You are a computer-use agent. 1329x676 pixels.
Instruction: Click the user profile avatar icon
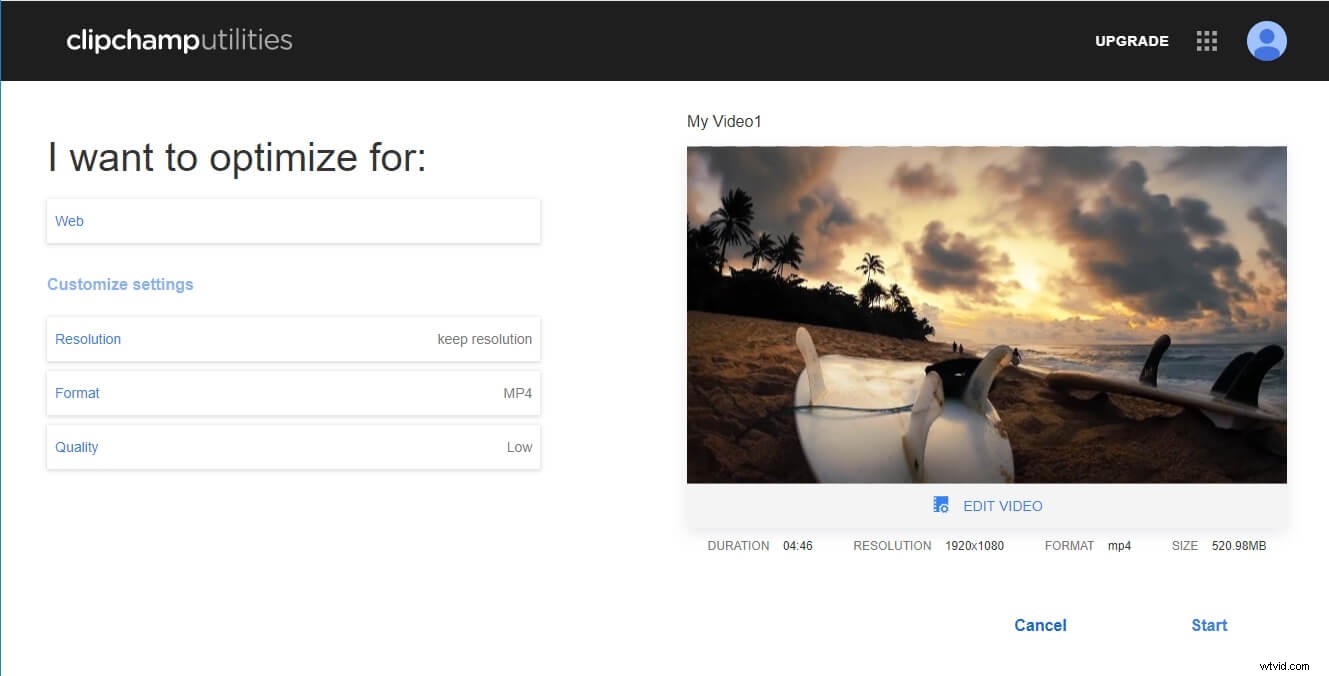tap(1266, 41)
